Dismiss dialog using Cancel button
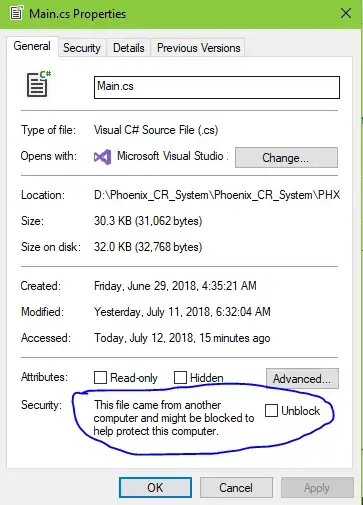363x505 pixels. (x=236, y=488)
